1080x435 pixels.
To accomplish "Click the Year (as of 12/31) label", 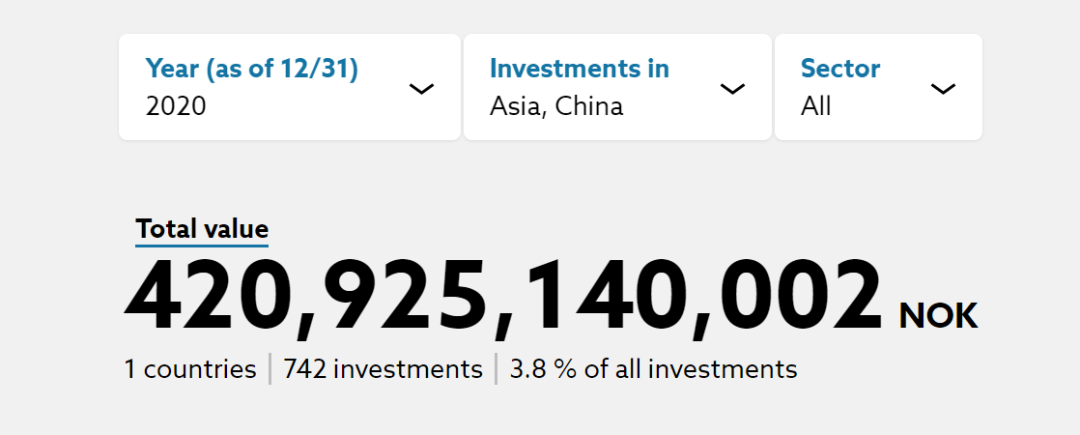I will 252,69.
